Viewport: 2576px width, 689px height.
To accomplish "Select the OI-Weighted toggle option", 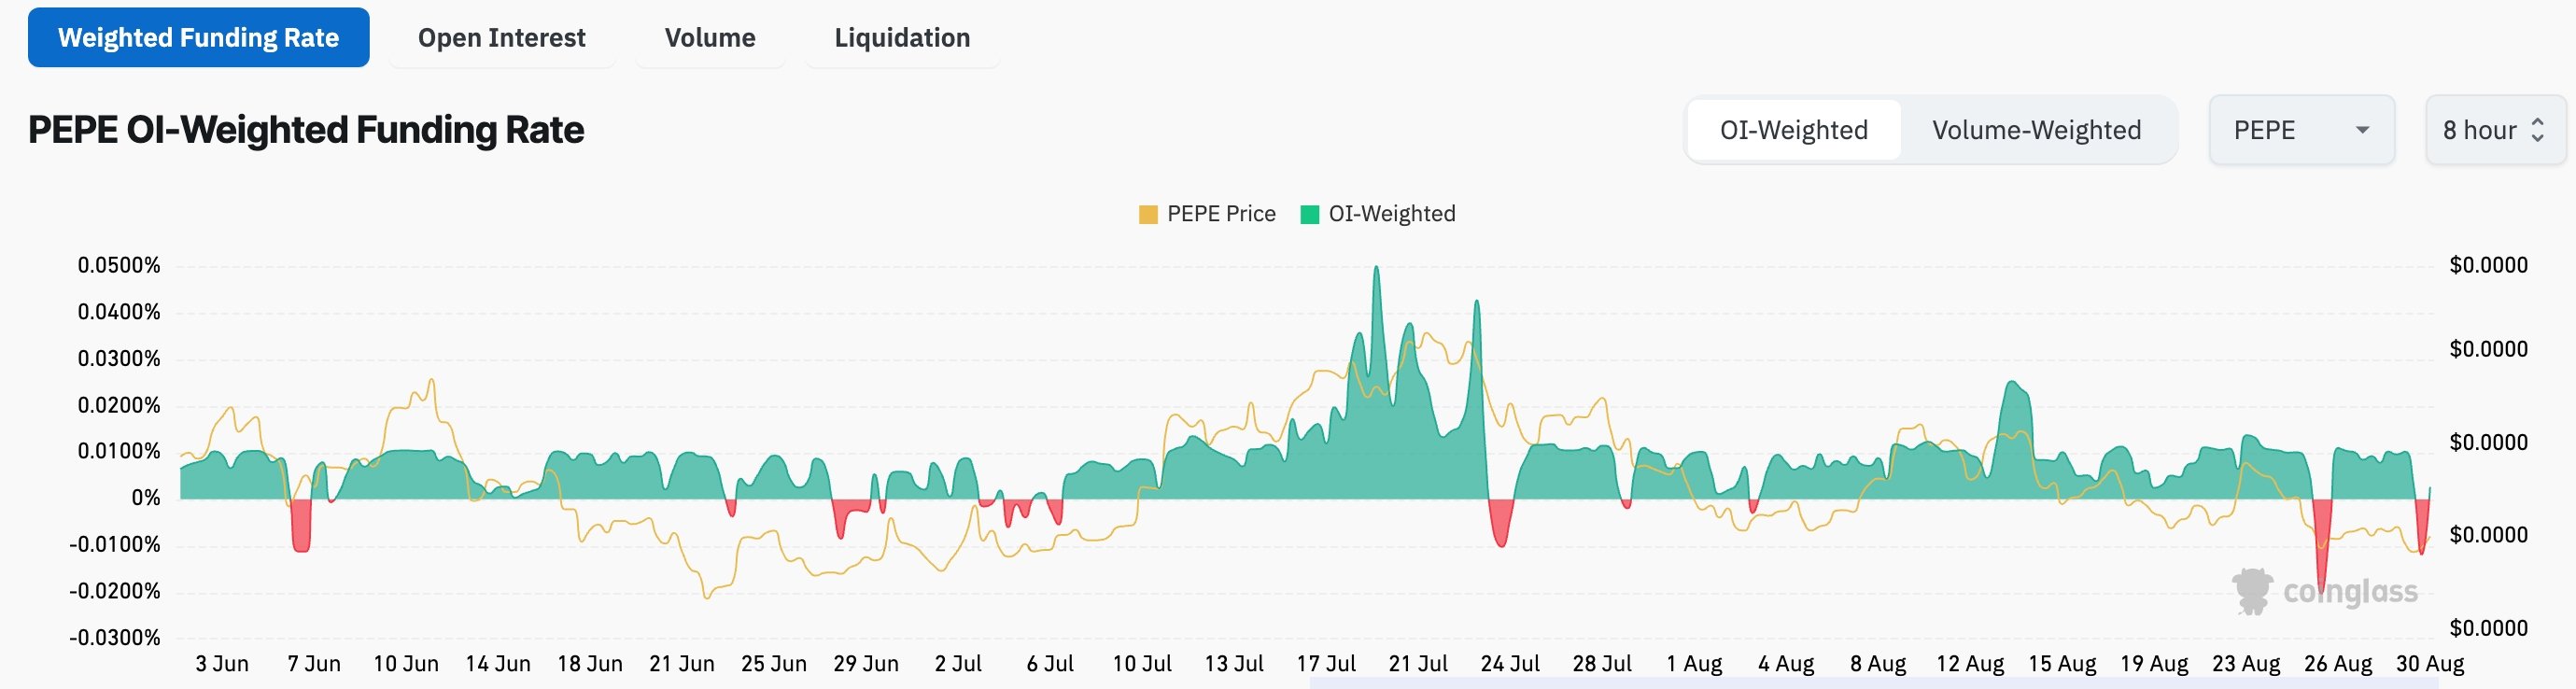I will click(1793, 130).
